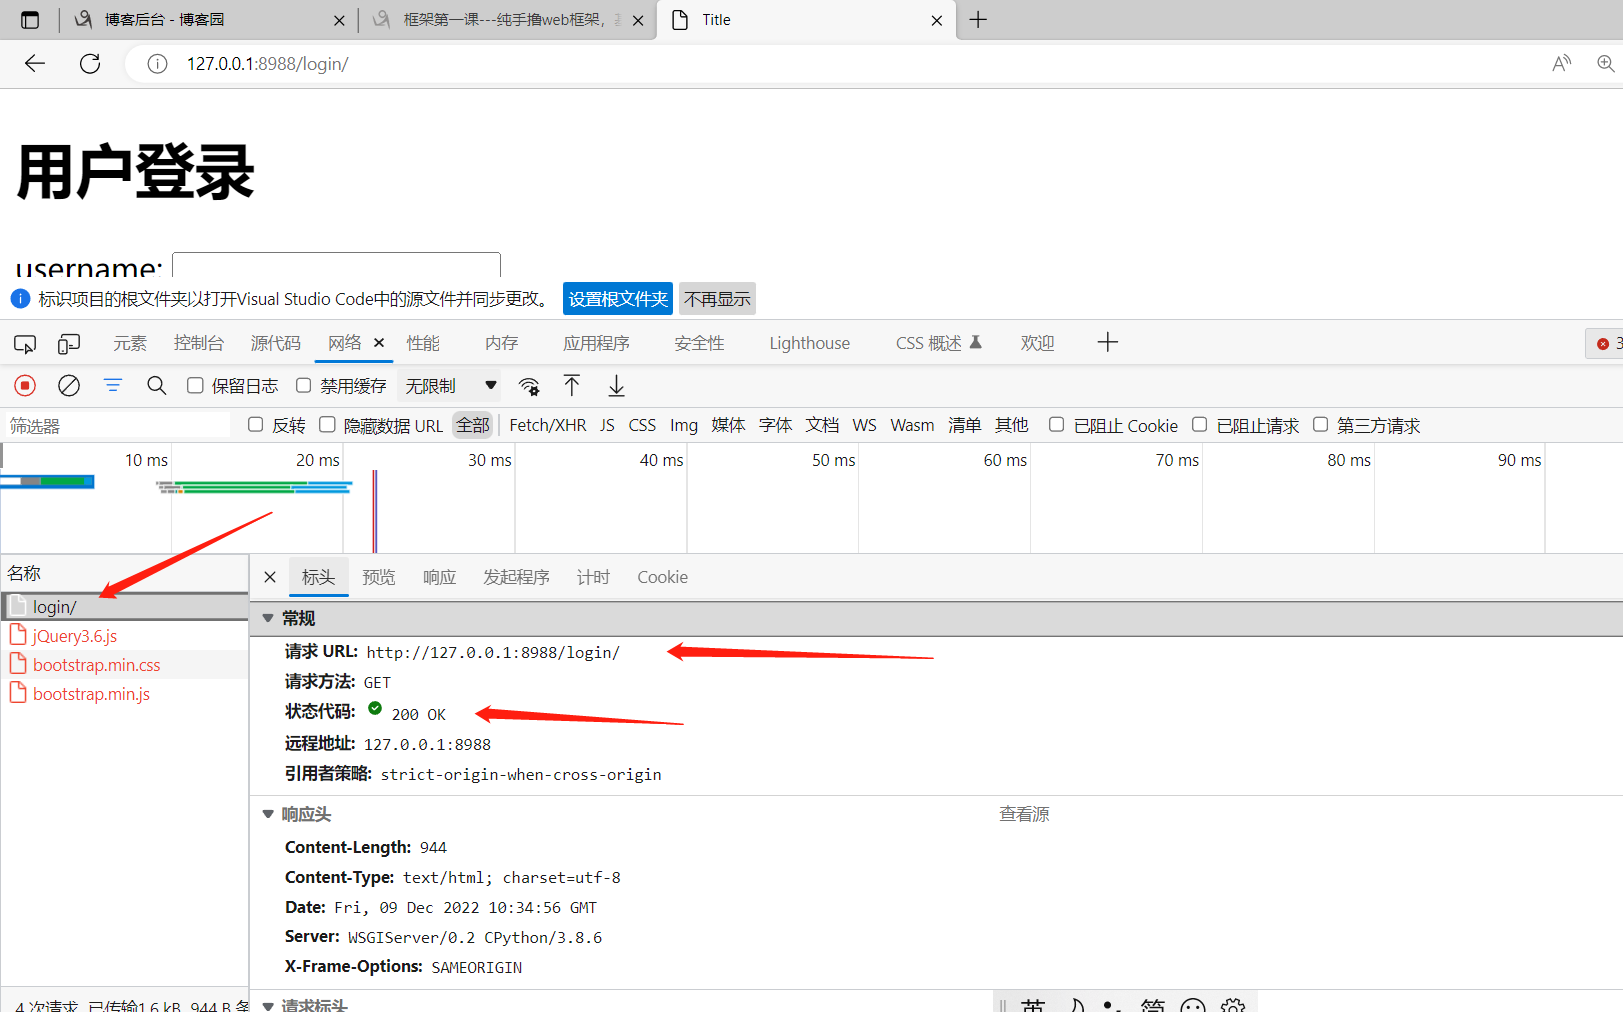Open the 性能 DevTools tab
Image resolution: width=1623 pixels, height=1012 pixels.
pyautogui.click(x=423, y=344)
